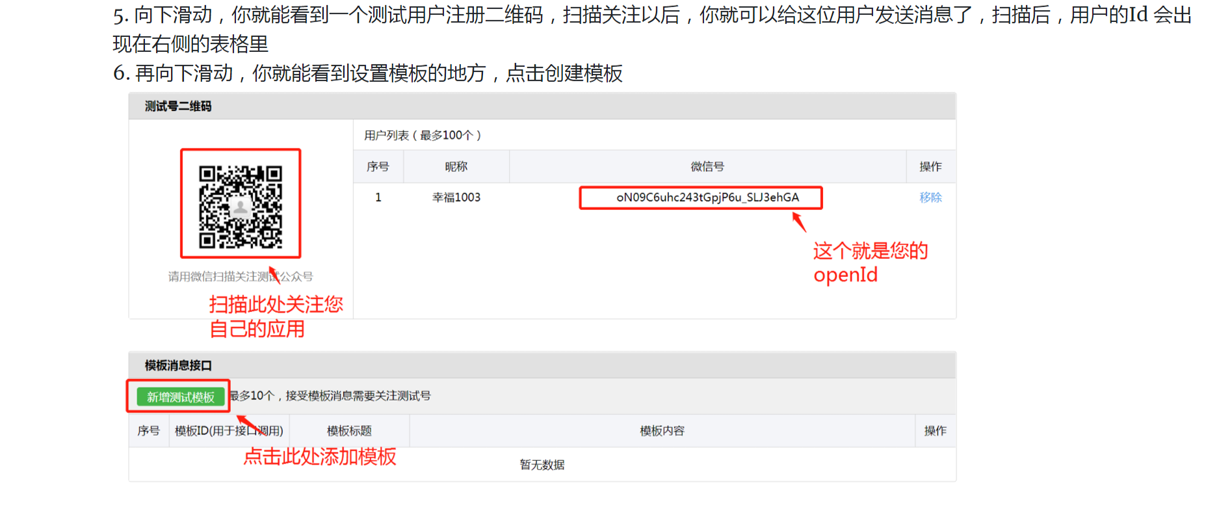The image size is (1230, 506).
Task: Click the 操作 header in template table
Action: click(935, 431)
